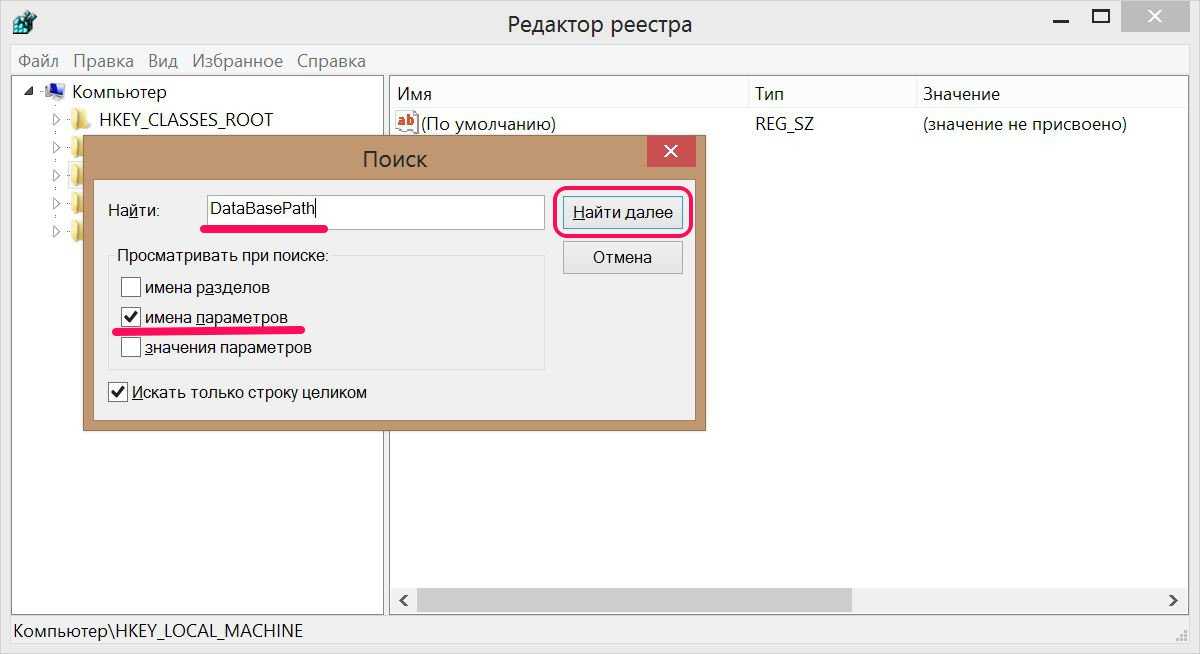Expand the HKEY_CLASSES_ROOT branch arrow
The width and height of the screenshot is (1200, 654).
56,120
